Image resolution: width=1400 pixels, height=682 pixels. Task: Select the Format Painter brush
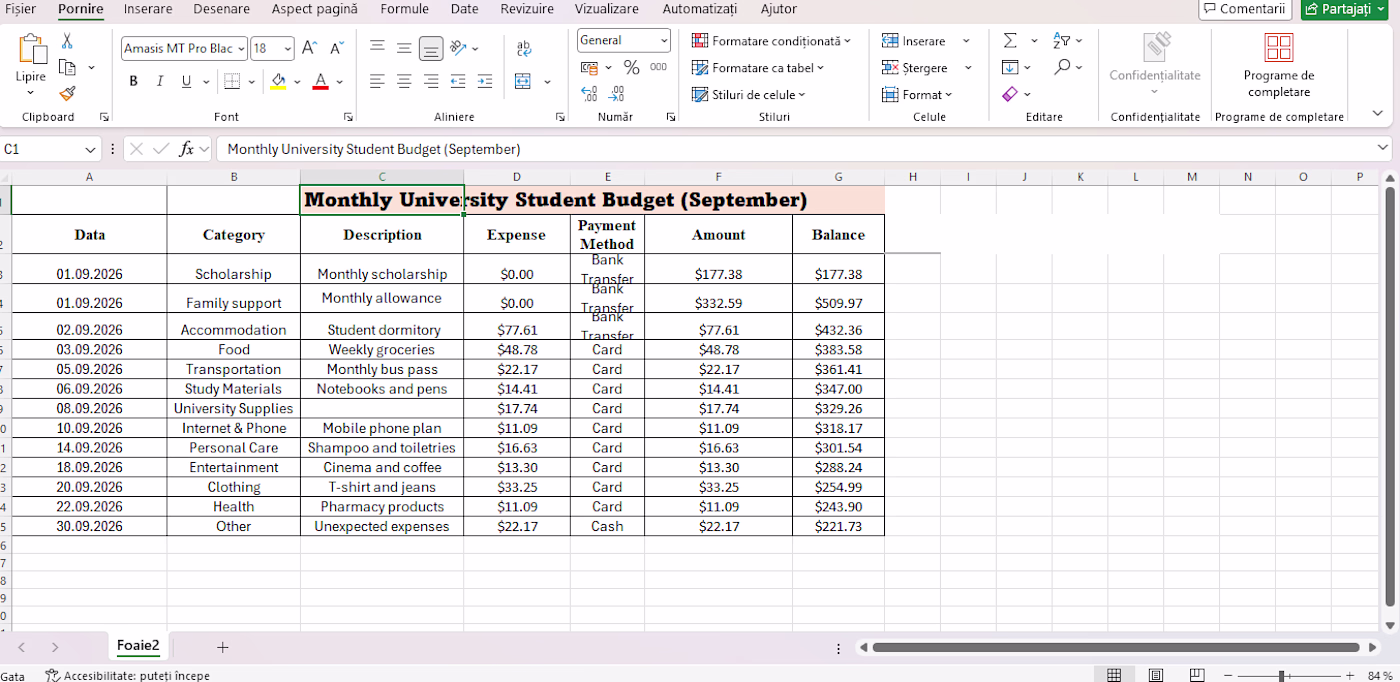click(x=67, y=94)
